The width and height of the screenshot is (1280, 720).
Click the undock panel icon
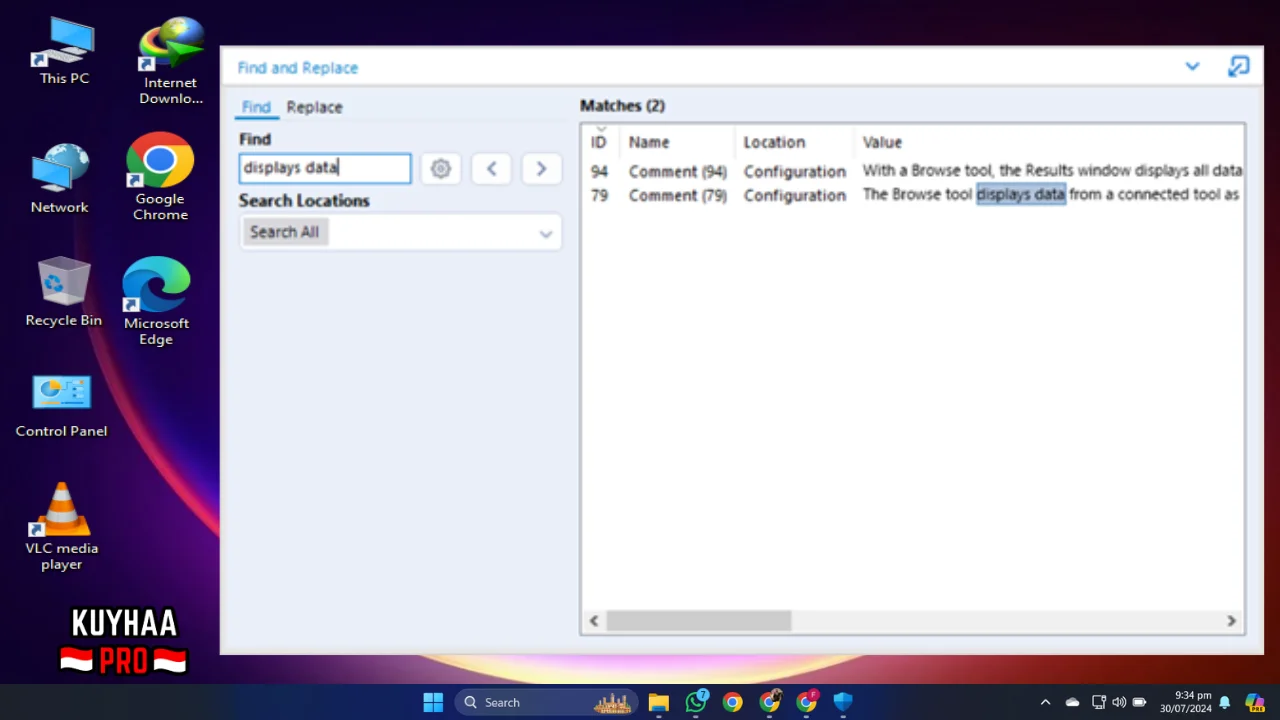[1238, 67]
